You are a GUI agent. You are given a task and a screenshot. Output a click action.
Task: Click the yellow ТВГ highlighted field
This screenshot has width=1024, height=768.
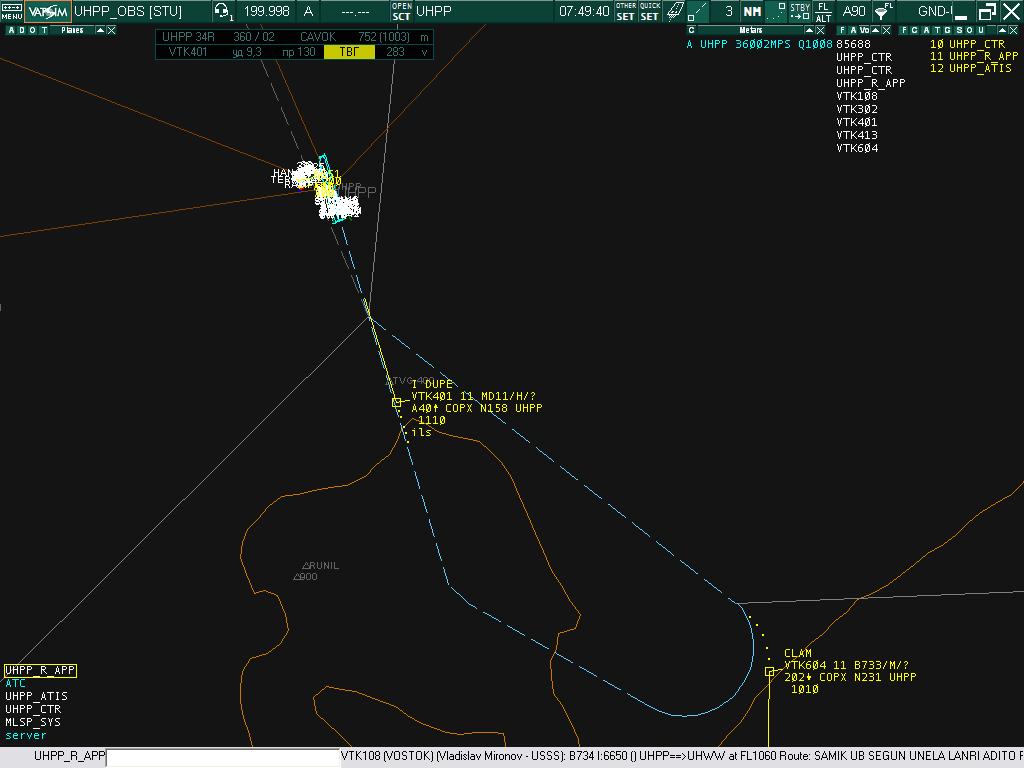point(349,52)
